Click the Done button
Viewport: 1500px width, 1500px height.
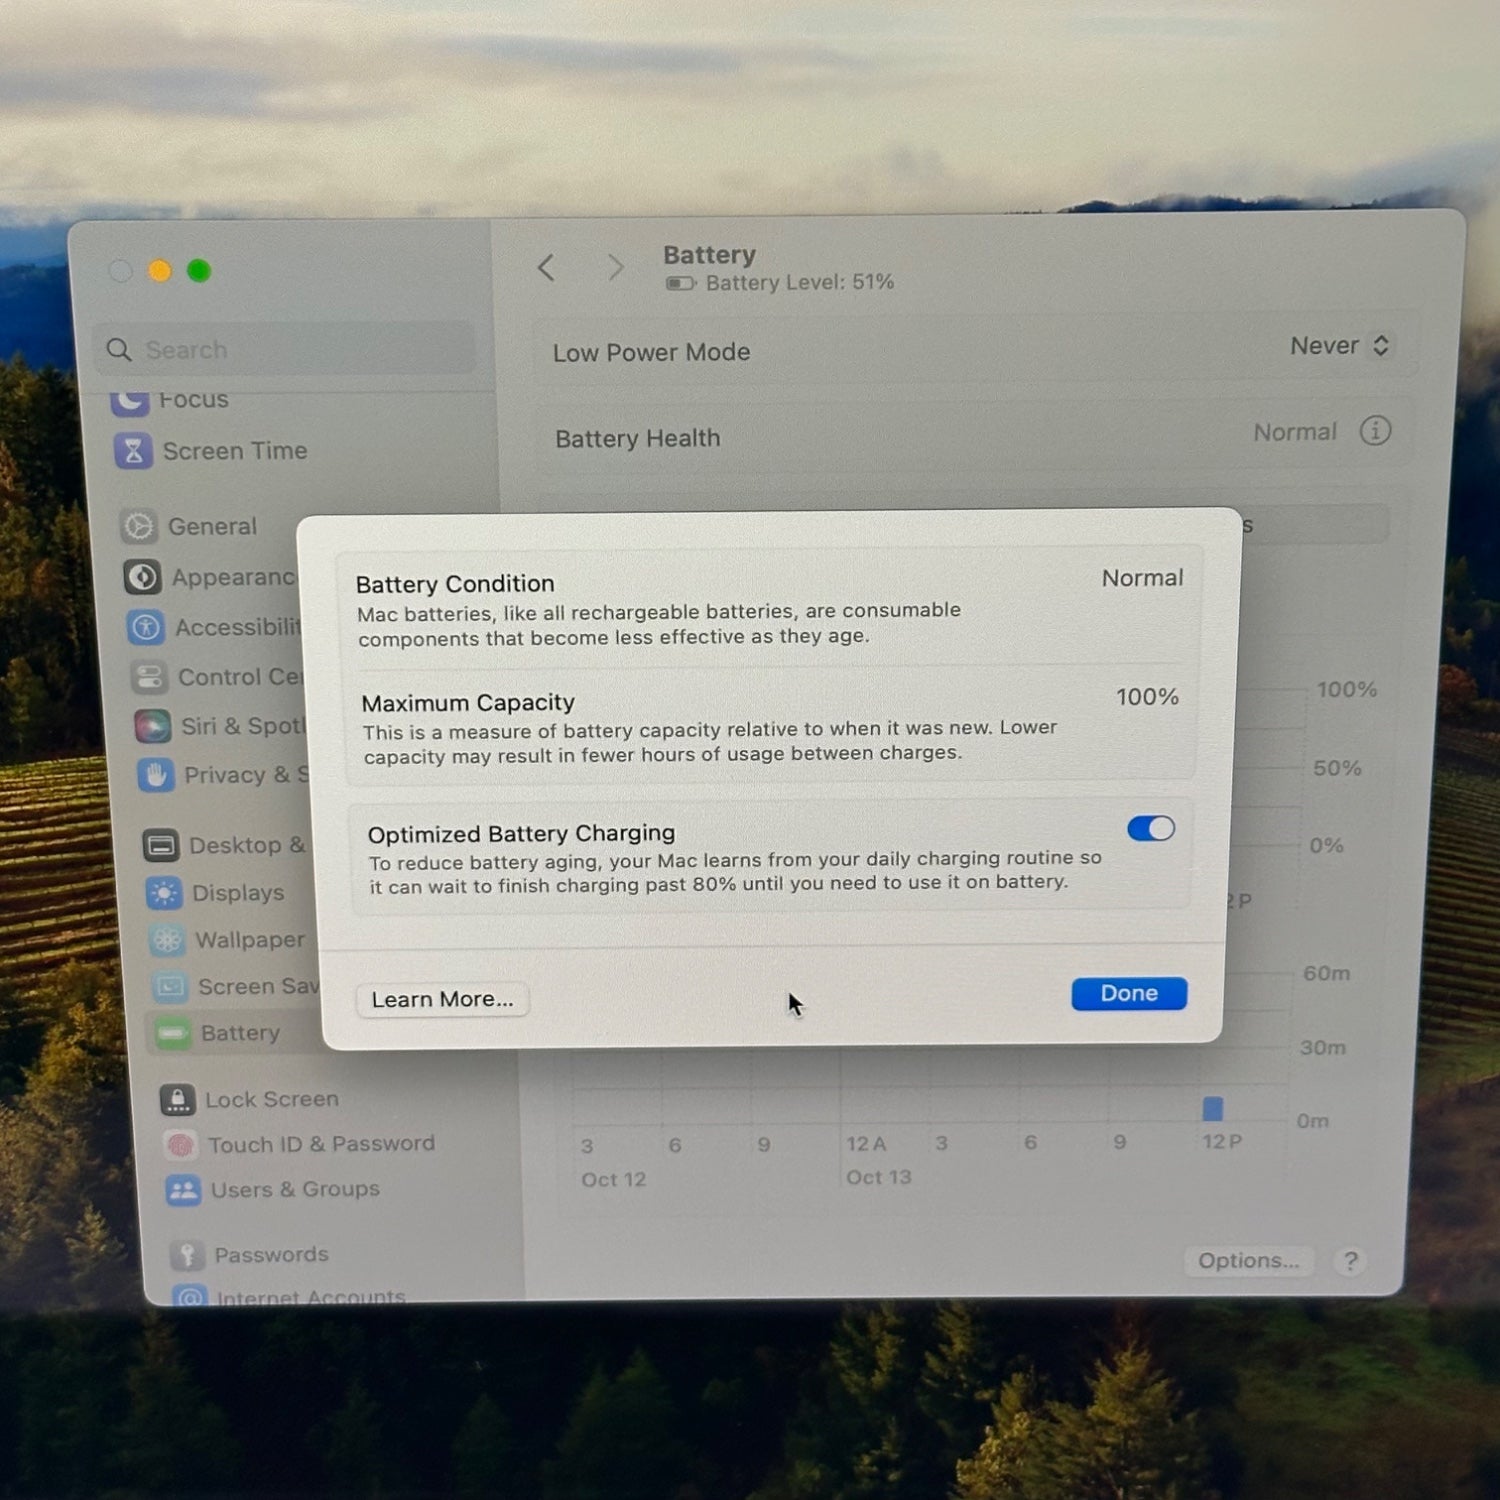[x=1129, y=993]
